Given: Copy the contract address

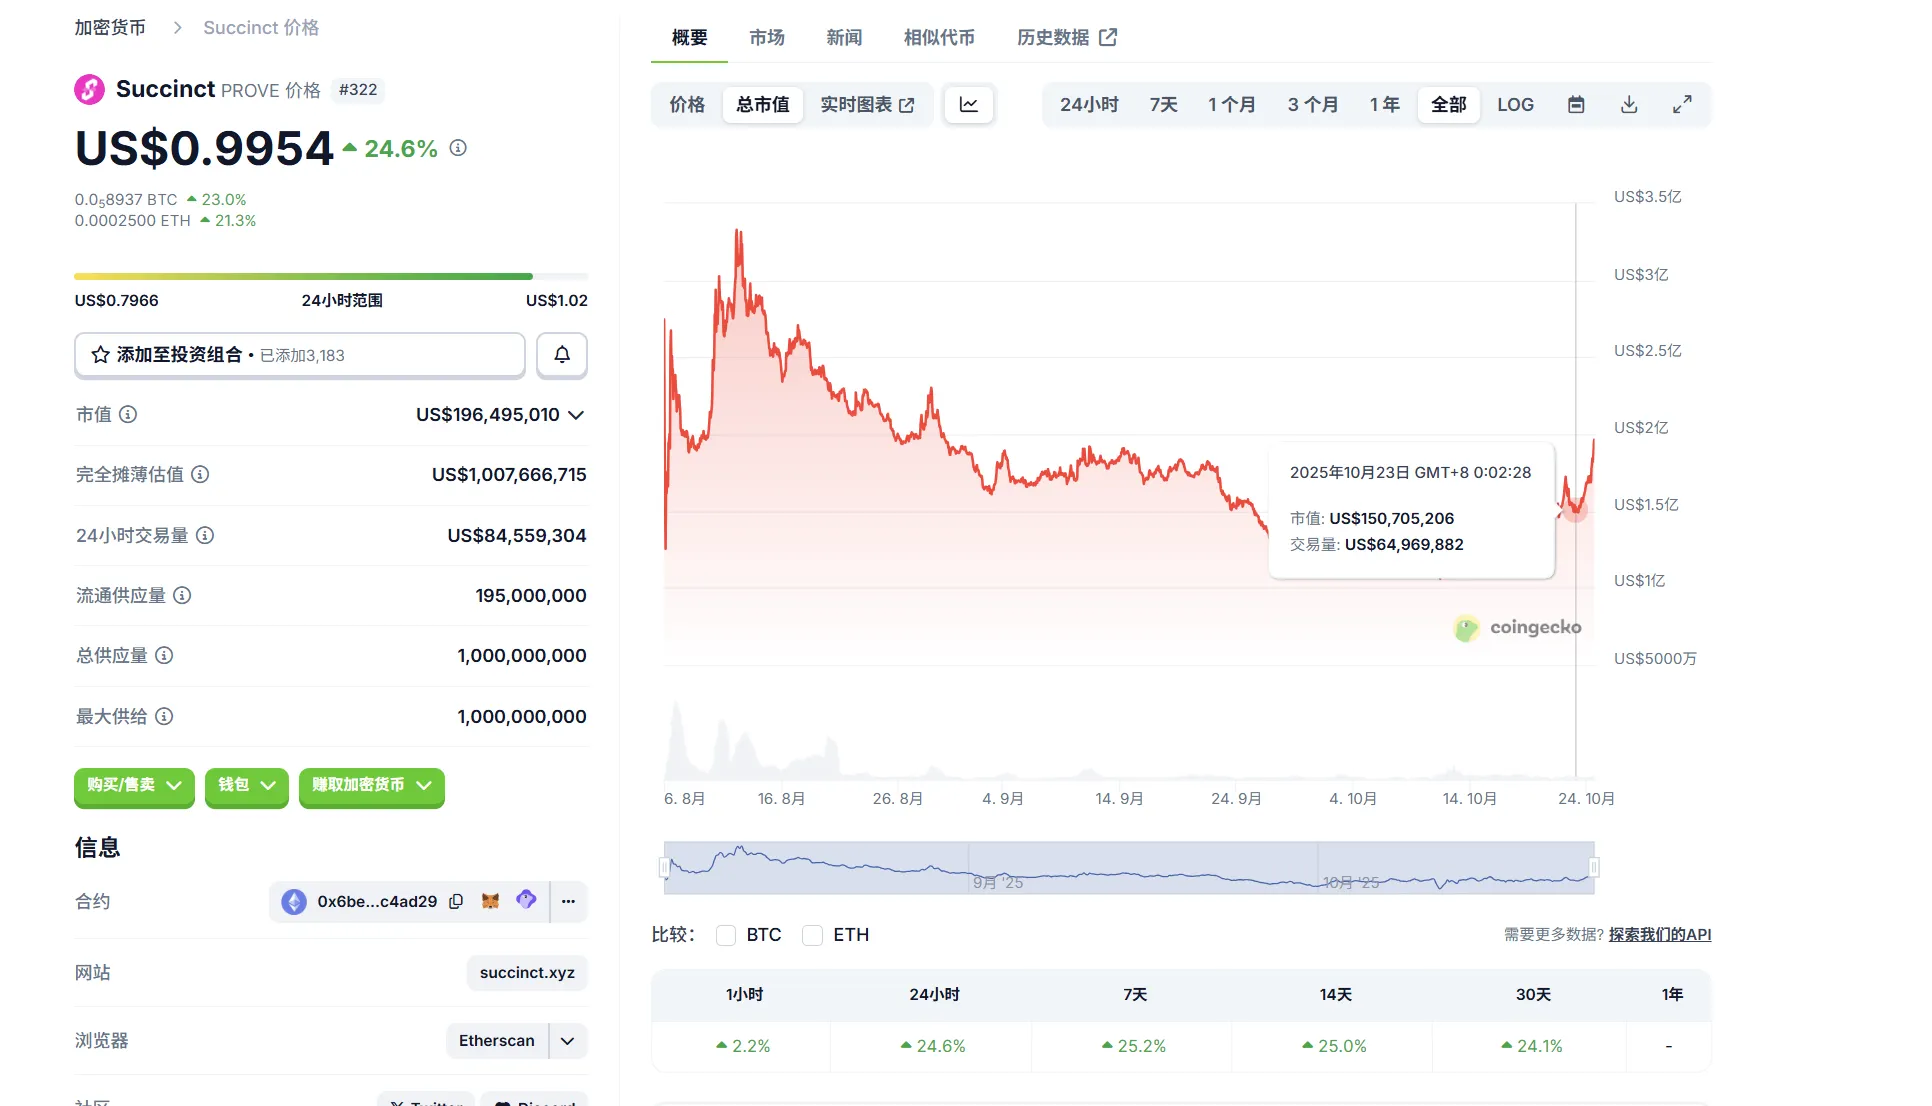Looking at the screenshot, I should 456,901.
